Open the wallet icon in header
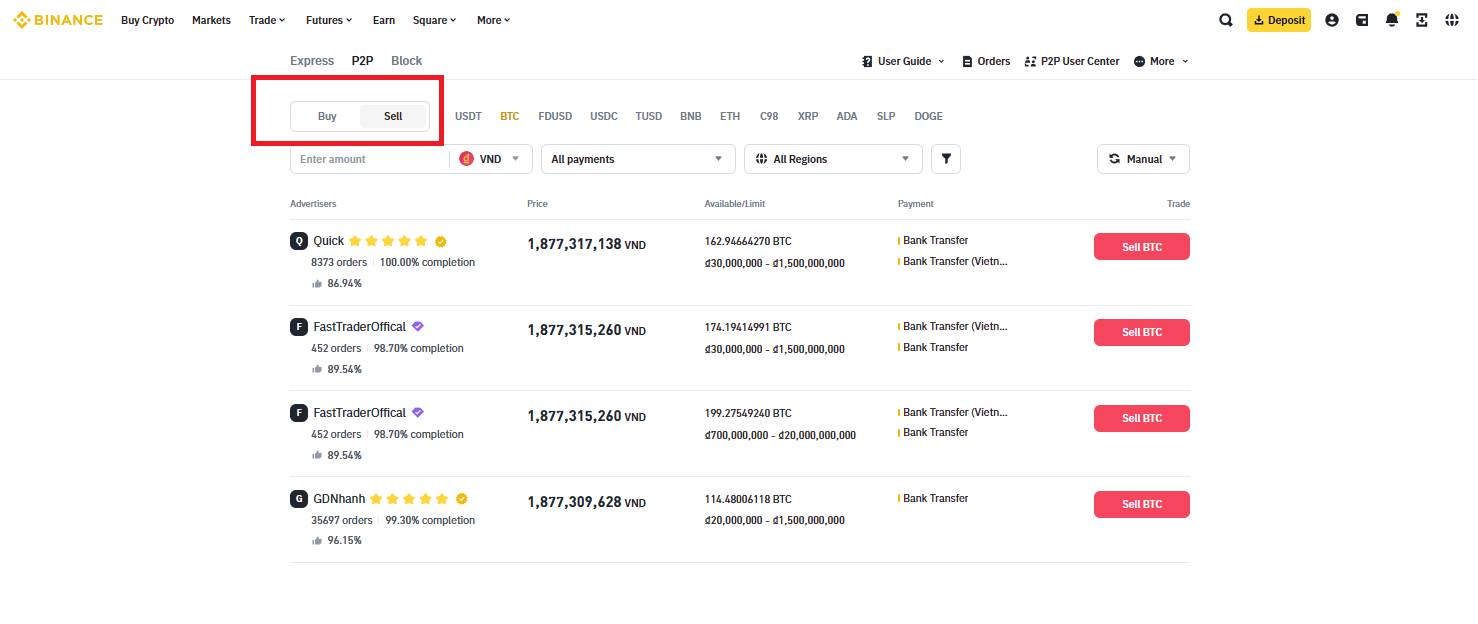1478x624 pixels. tap(1362, 20)
